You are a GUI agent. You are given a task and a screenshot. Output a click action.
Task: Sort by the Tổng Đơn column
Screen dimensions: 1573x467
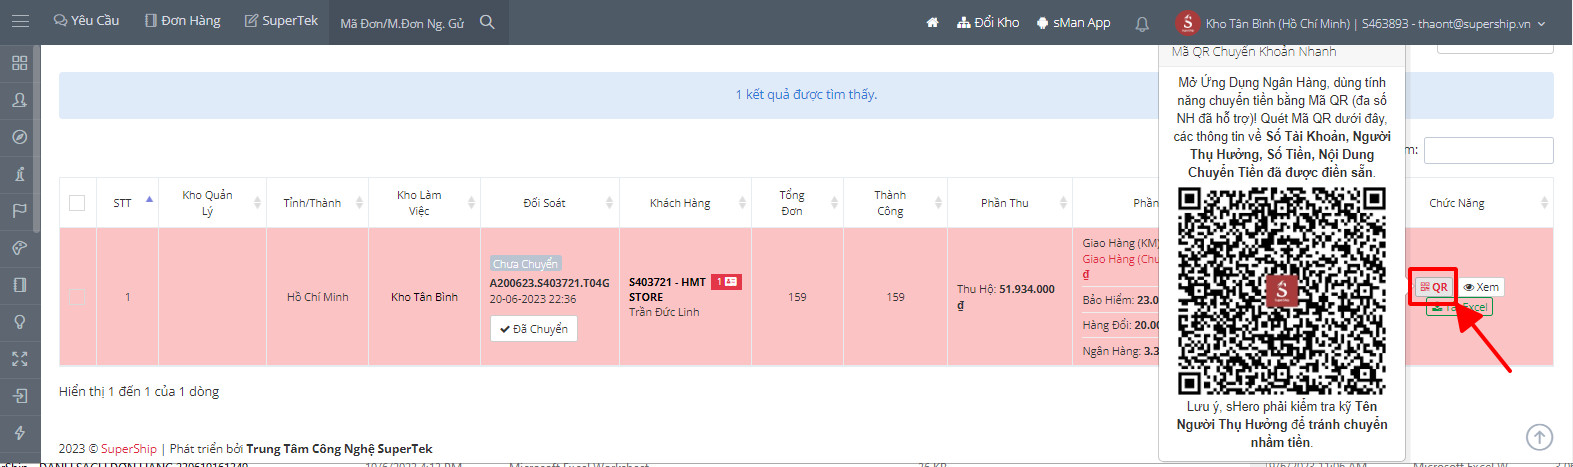(797, 203)
